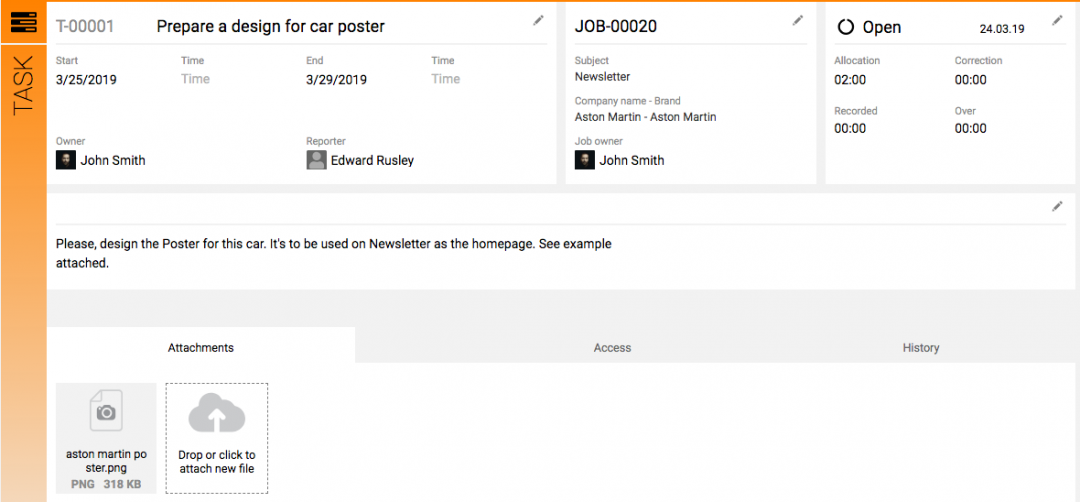Edit task title using pencil icon
Screen dimensions: 1080x502
[538, 21]
